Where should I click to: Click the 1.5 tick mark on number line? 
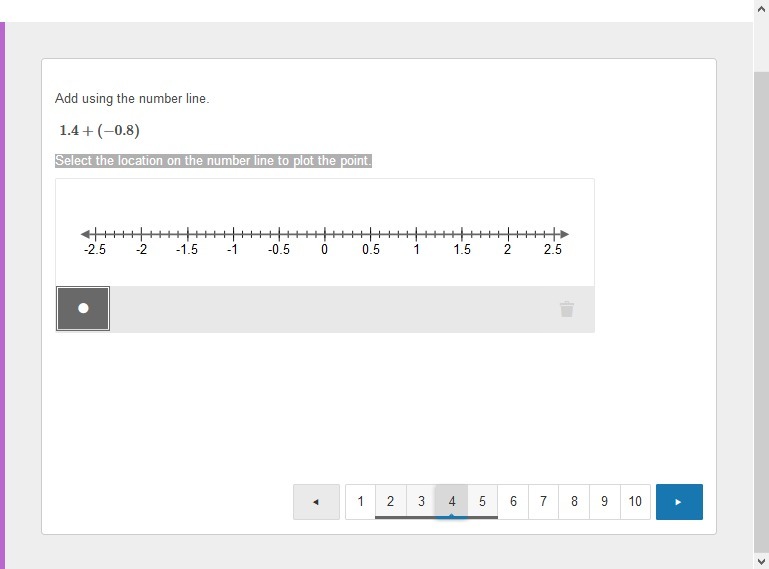click(462, 234)
